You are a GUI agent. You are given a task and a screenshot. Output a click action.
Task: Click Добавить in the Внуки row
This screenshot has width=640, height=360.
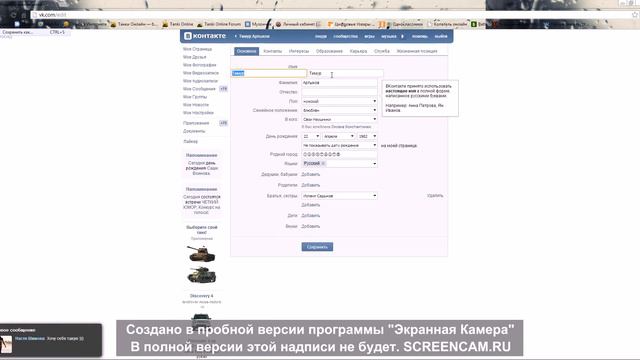tap(311, 226)
